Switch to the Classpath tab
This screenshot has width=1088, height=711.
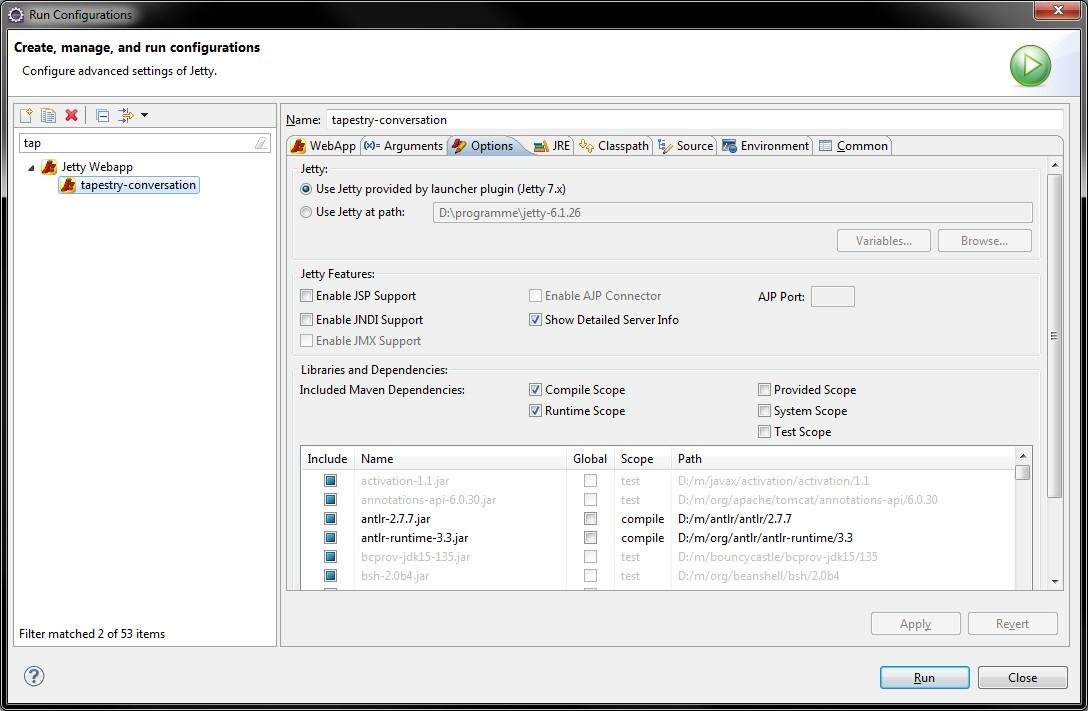[614, 145]
